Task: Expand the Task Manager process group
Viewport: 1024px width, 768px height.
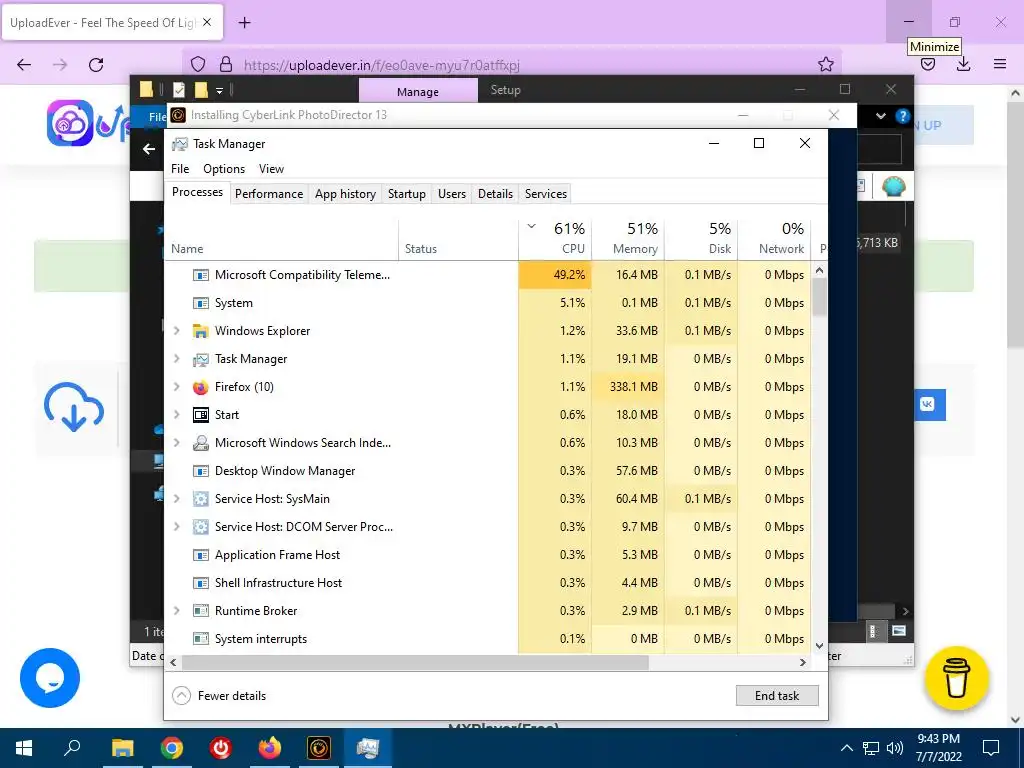Action: click(x=176, y=359)
